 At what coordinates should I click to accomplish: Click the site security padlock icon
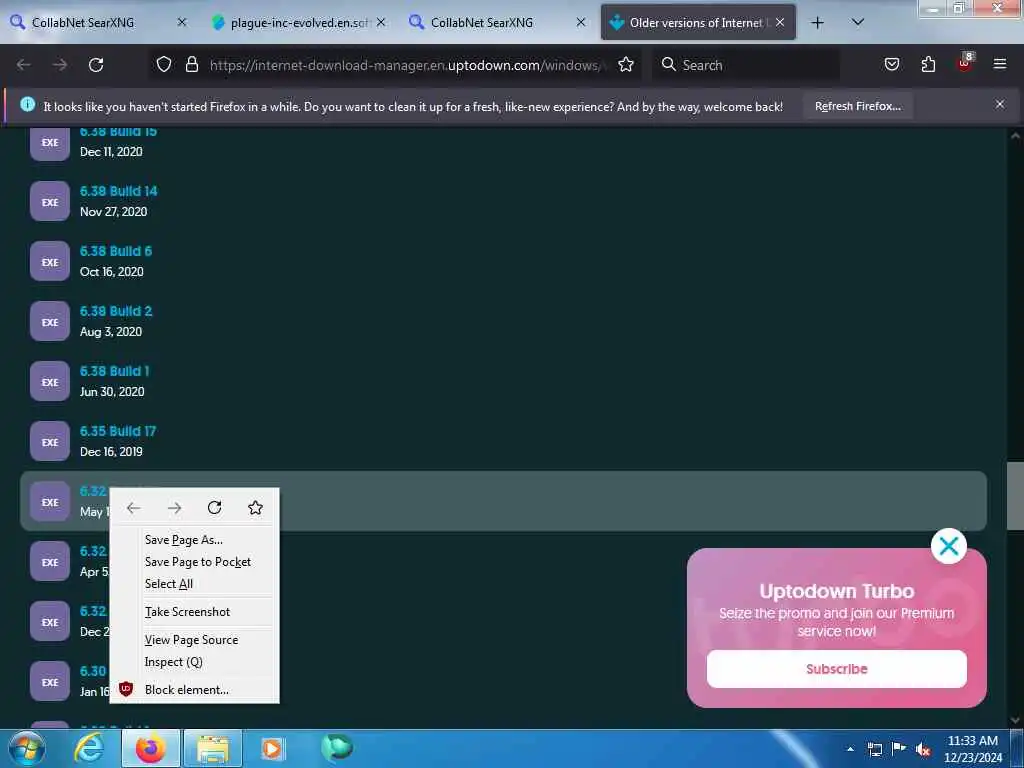click(x=191, y=64)
